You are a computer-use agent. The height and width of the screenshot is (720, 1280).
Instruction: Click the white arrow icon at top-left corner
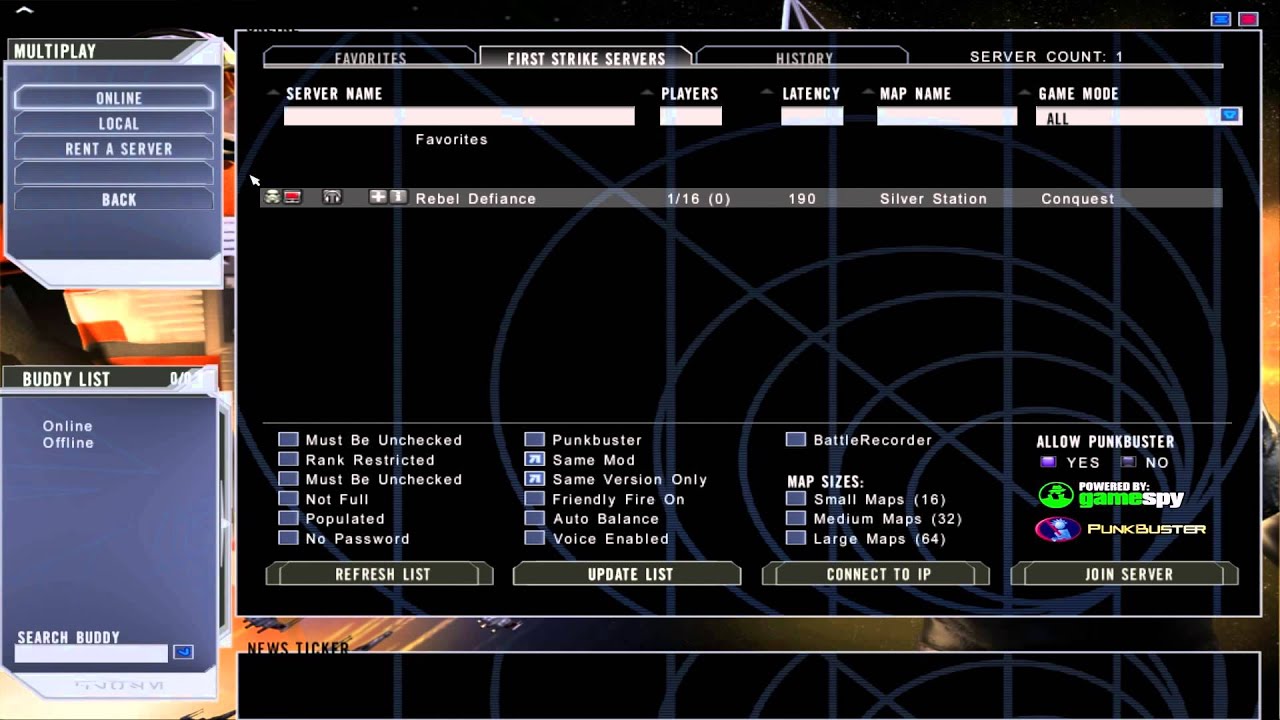pos(25,11)
